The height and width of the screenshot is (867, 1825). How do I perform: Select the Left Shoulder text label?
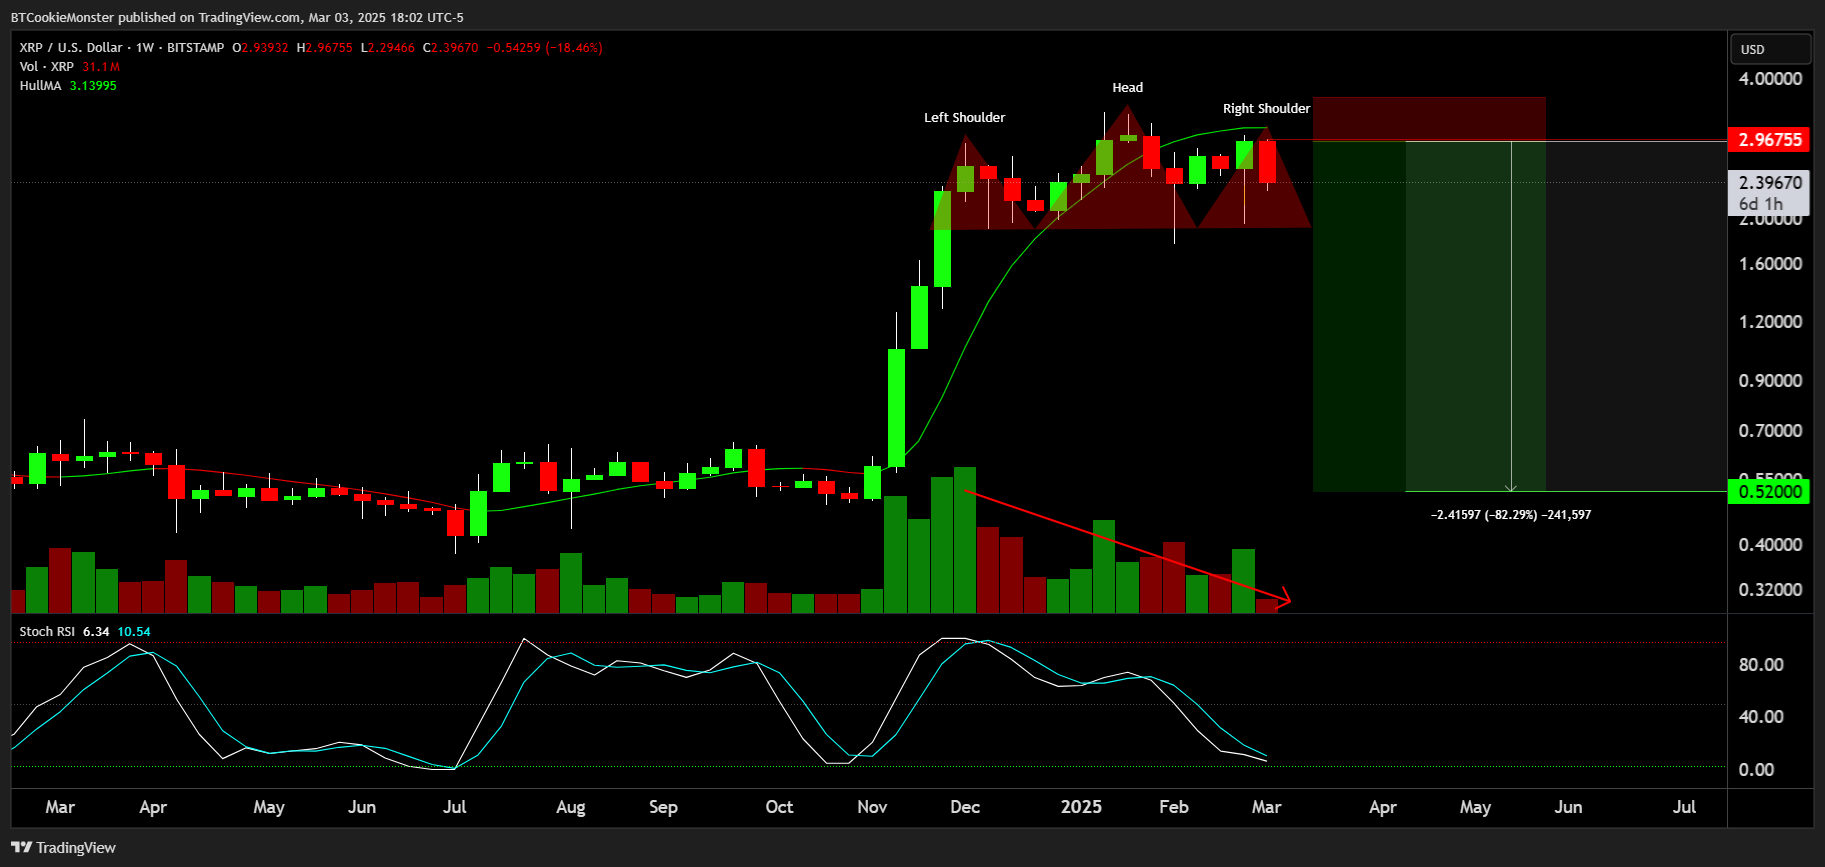coord(964,117)
